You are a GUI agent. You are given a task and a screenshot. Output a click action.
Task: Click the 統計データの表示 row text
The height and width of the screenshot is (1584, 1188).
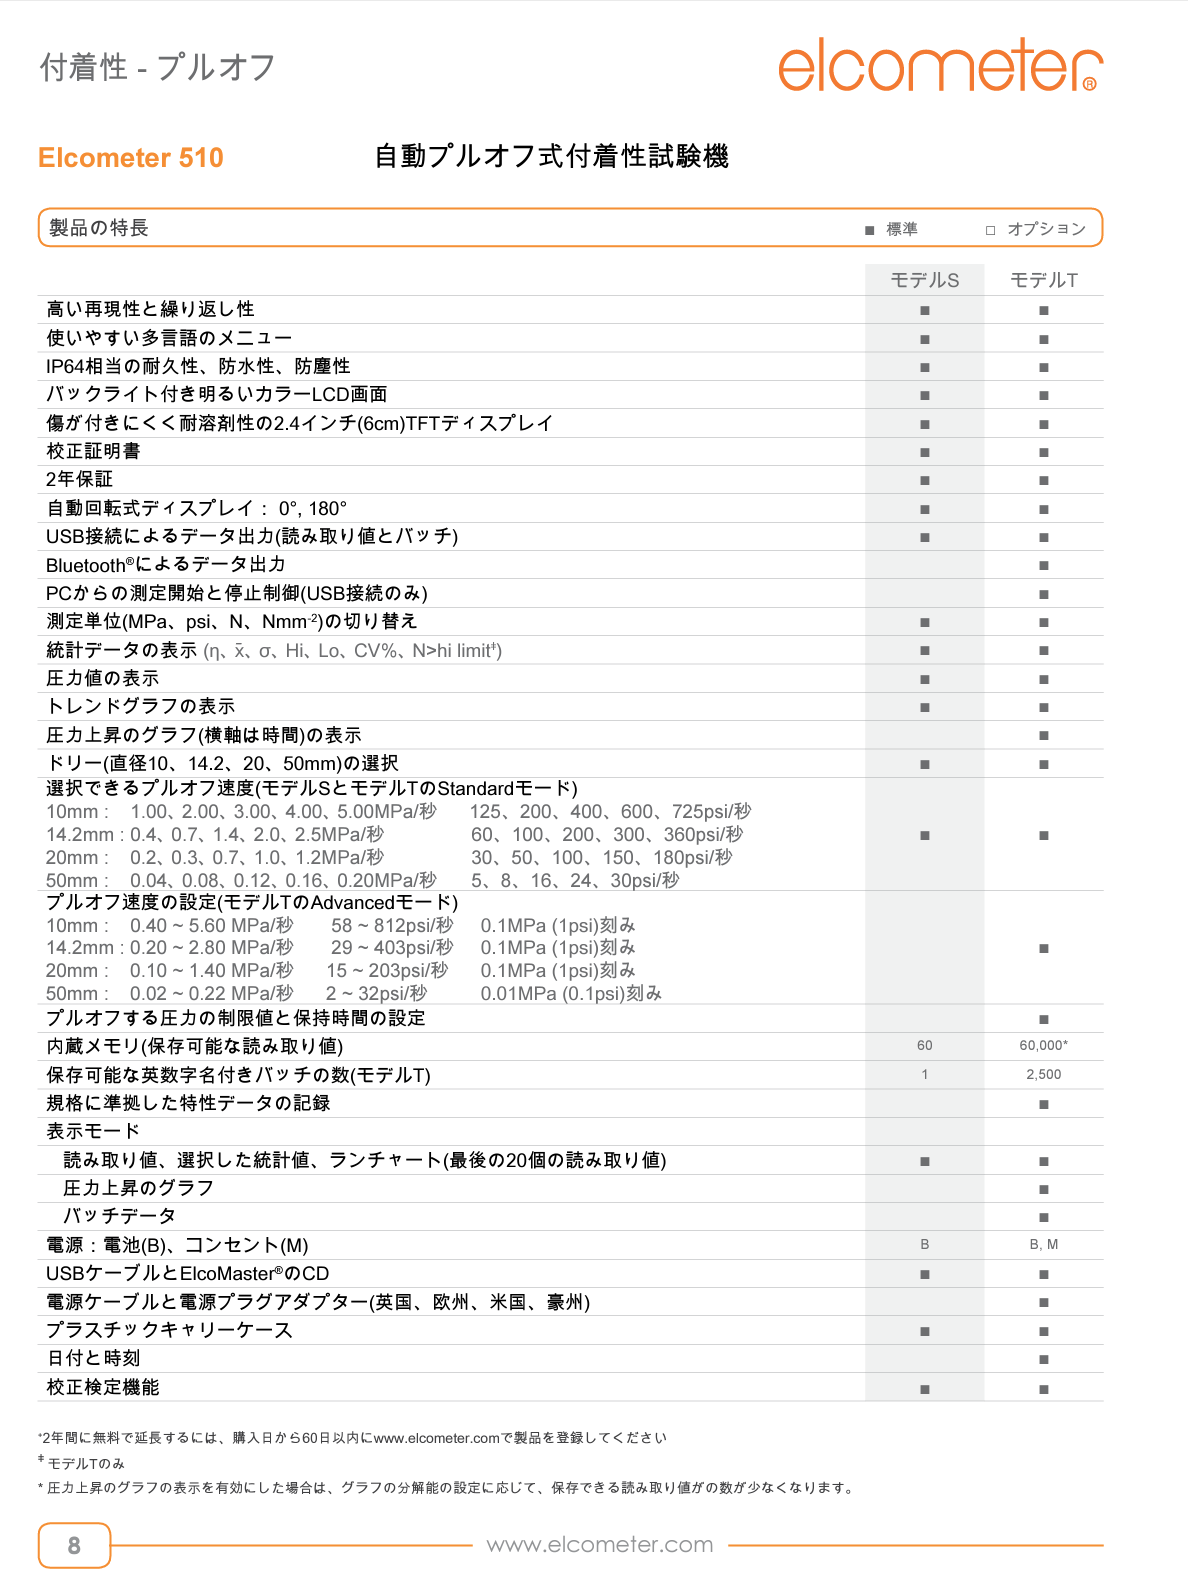tap(274, 650)
